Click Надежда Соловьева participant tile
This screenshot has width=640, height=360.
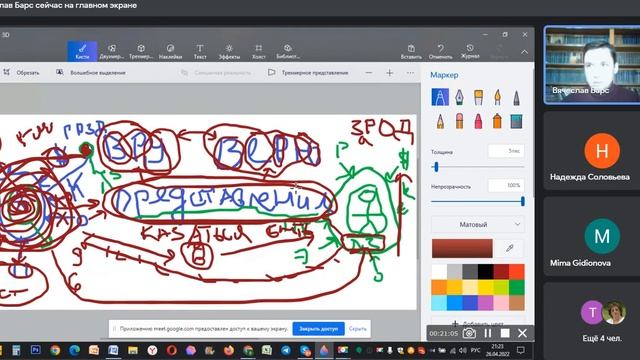pyautogui.click(x=591, y=151)
